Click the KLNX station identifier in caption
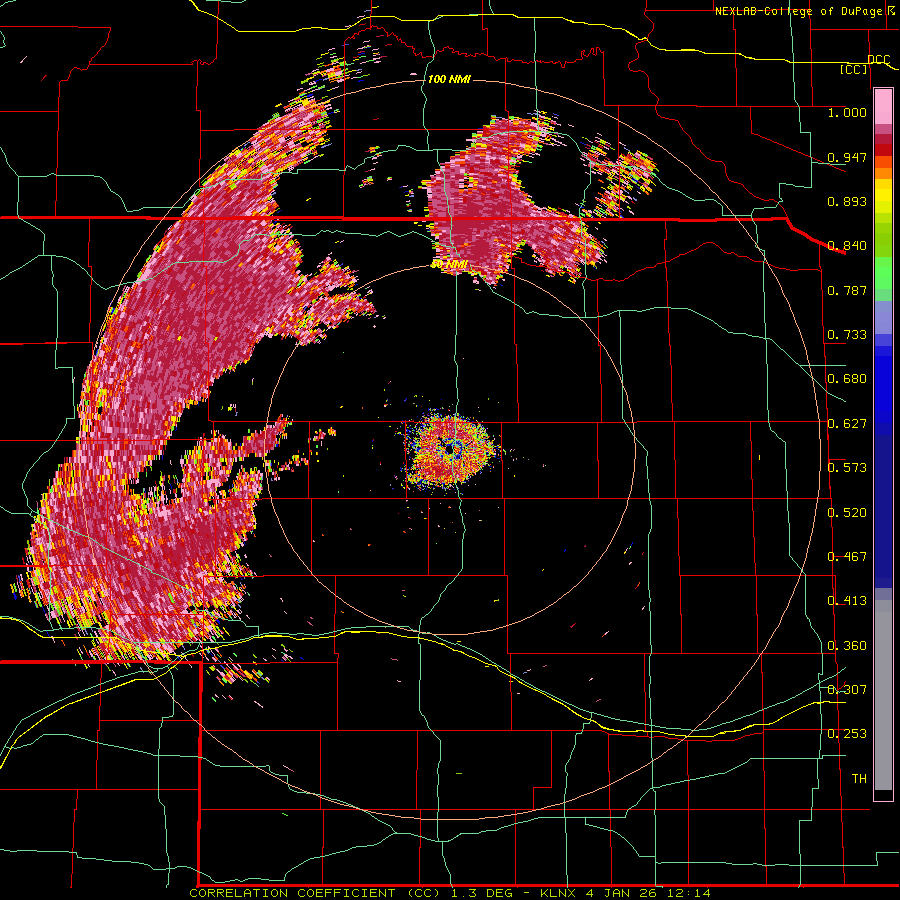 (x=558, y=893)
